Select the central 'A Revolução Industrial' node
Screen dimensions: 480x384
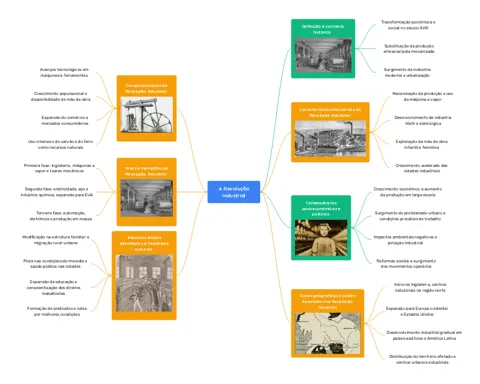tap(234, 192)
